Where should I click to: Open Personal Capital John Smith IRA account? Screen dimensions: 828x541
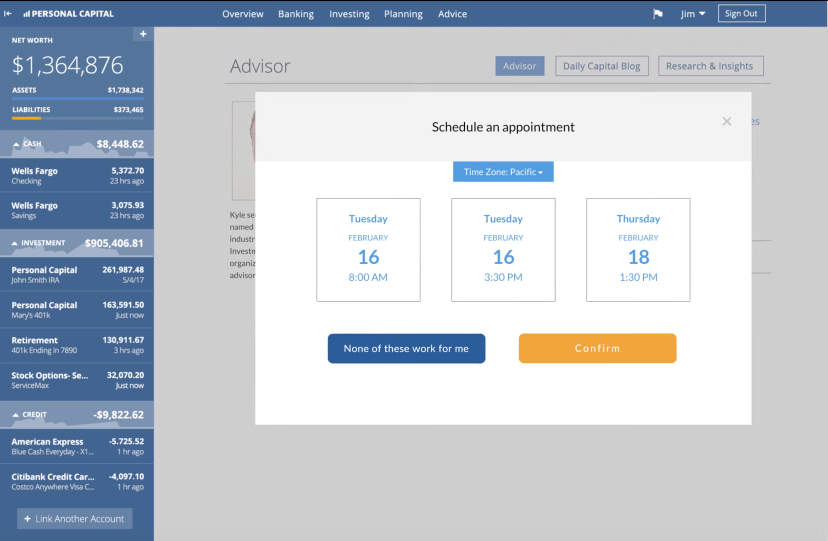pyautogui.click(x=77, y=274)
